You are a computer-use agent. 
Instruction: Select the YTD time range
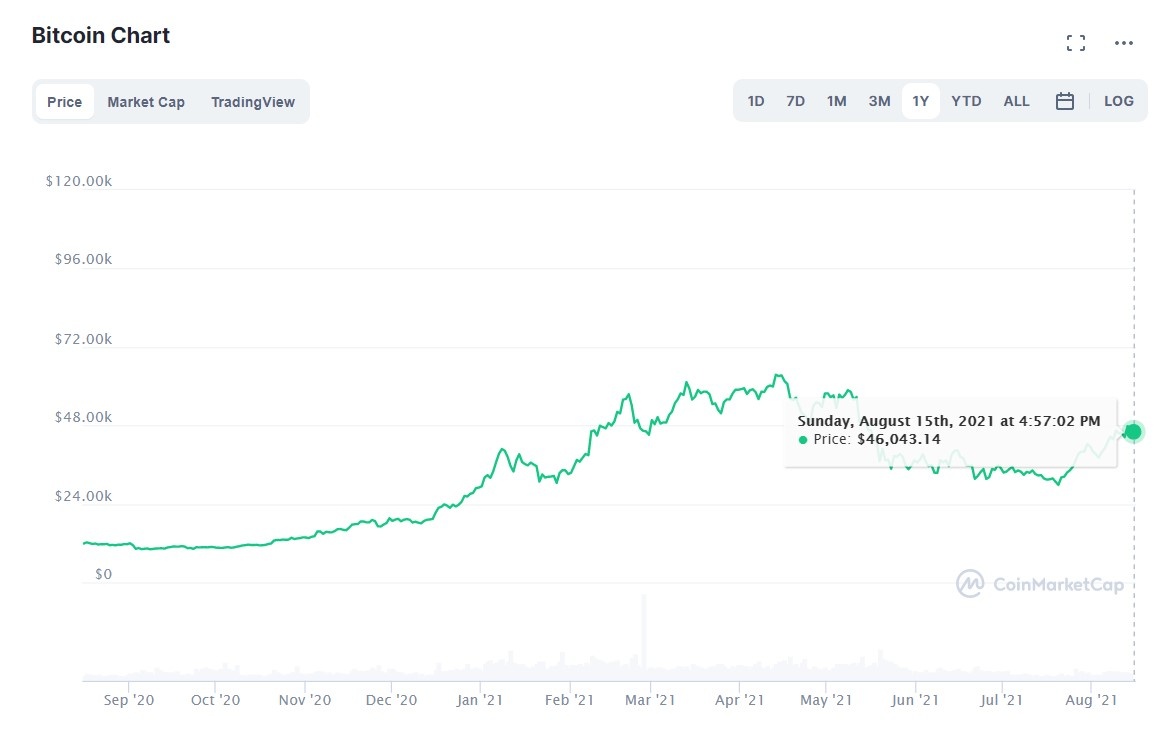coord(966,100)
